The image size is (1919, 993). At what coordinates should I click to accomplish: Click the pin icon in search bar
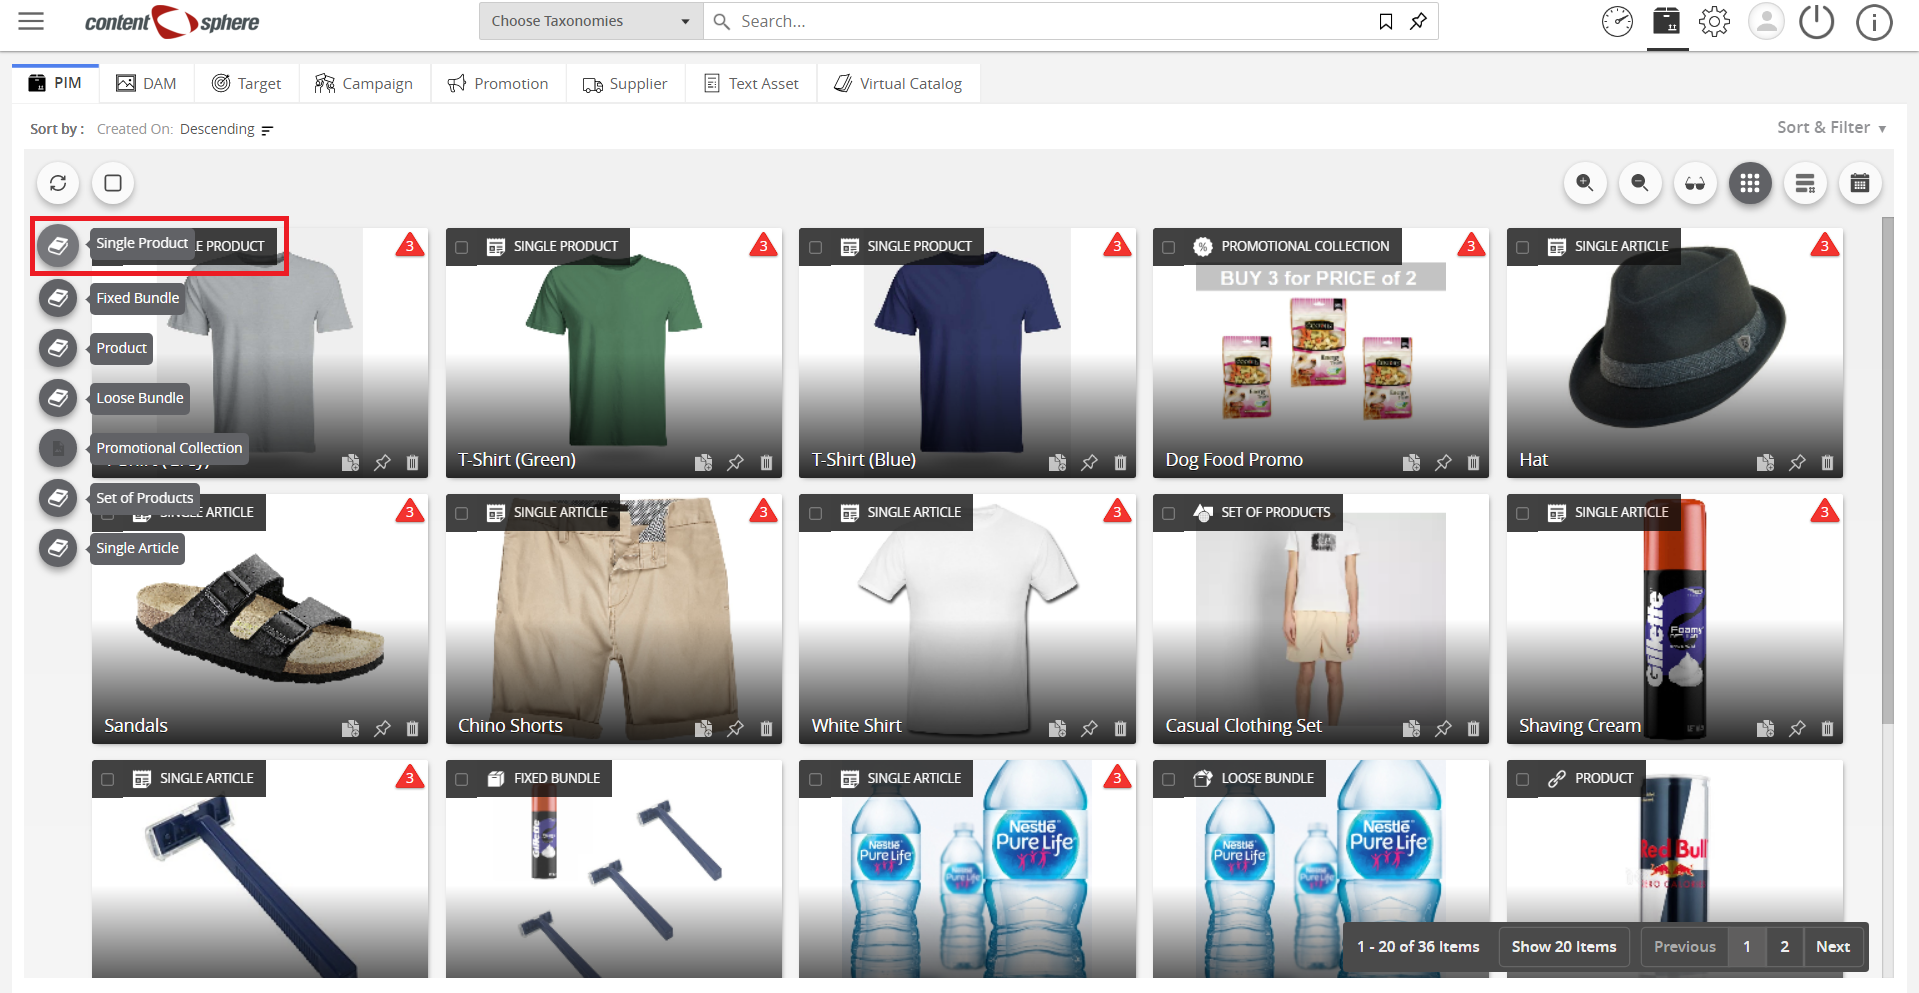1418,21
